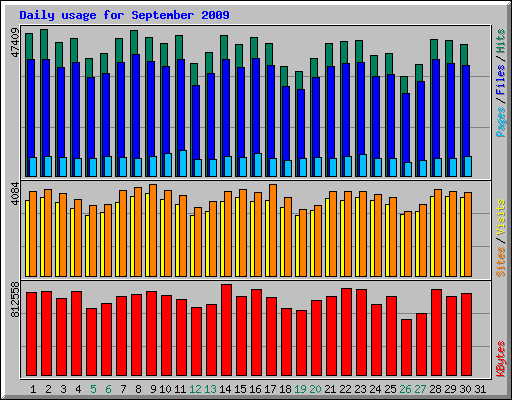Click day label 28 on the axis
The width and height of the screenshot is (512, 400).
tap(435, 389)
